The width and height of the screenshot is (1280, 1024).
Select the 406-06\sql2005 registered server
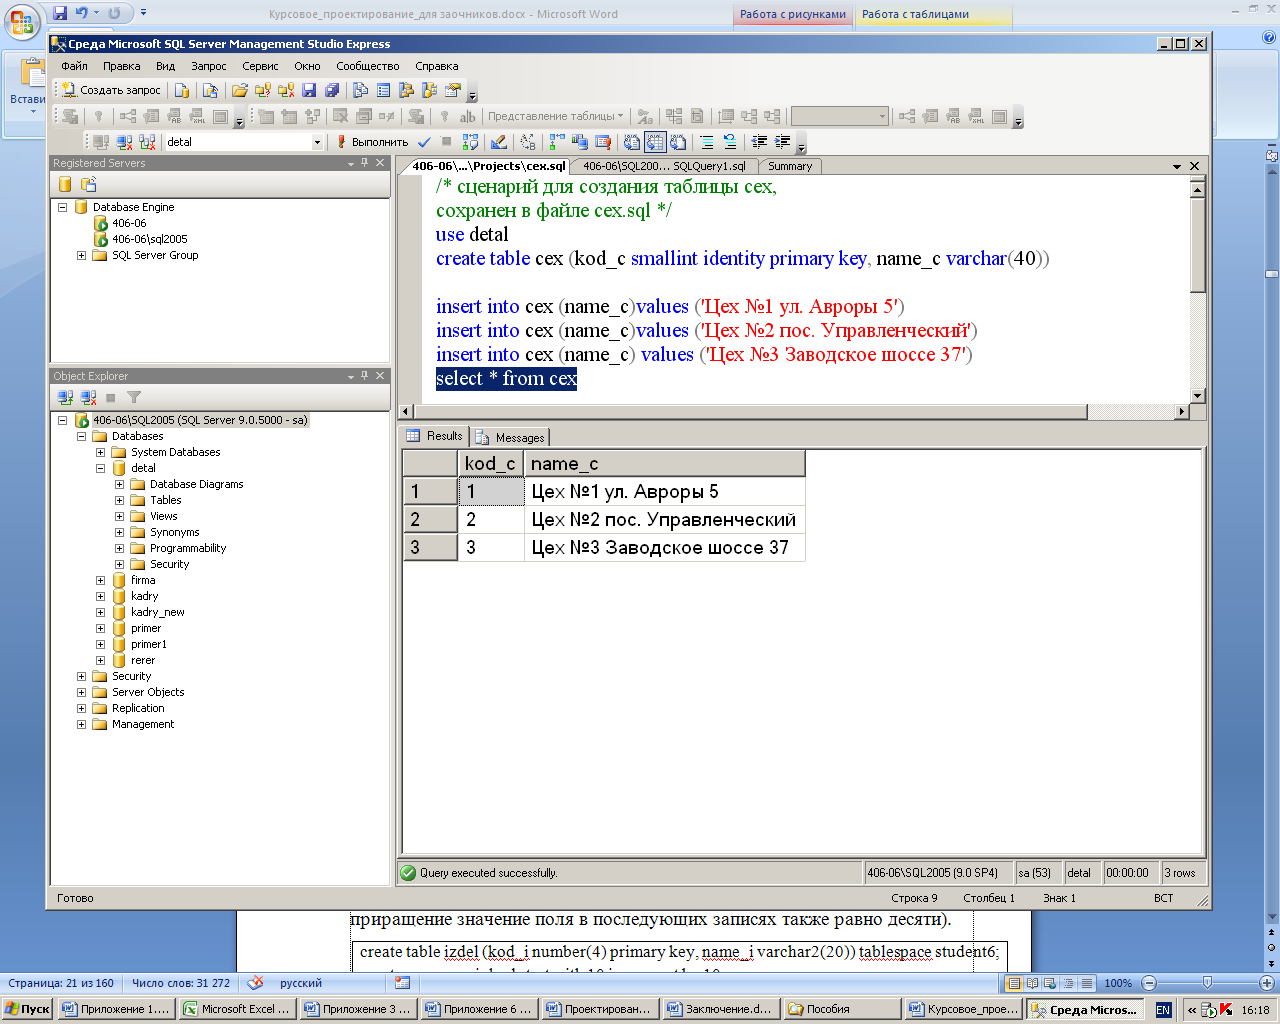(149, 239)
